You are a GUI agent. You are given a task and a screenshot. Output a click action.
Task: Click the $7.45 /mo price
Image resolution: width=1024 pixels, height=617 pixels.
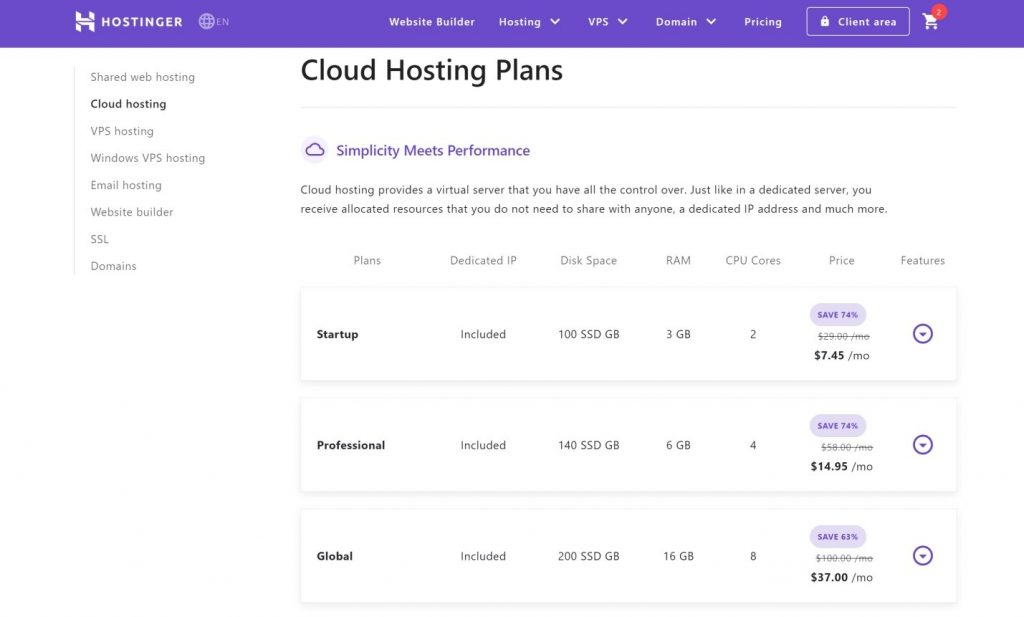841,355
